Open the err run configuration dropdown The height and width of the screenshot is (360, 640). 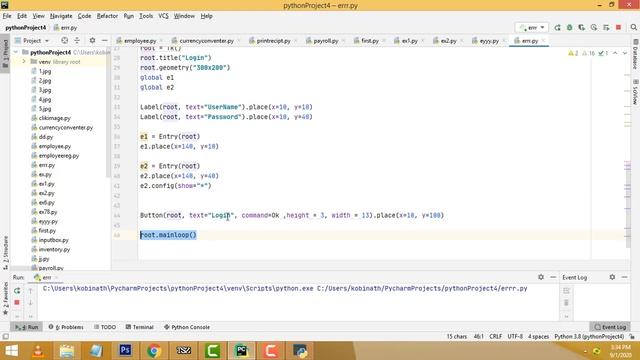click(x=532, y=27)
